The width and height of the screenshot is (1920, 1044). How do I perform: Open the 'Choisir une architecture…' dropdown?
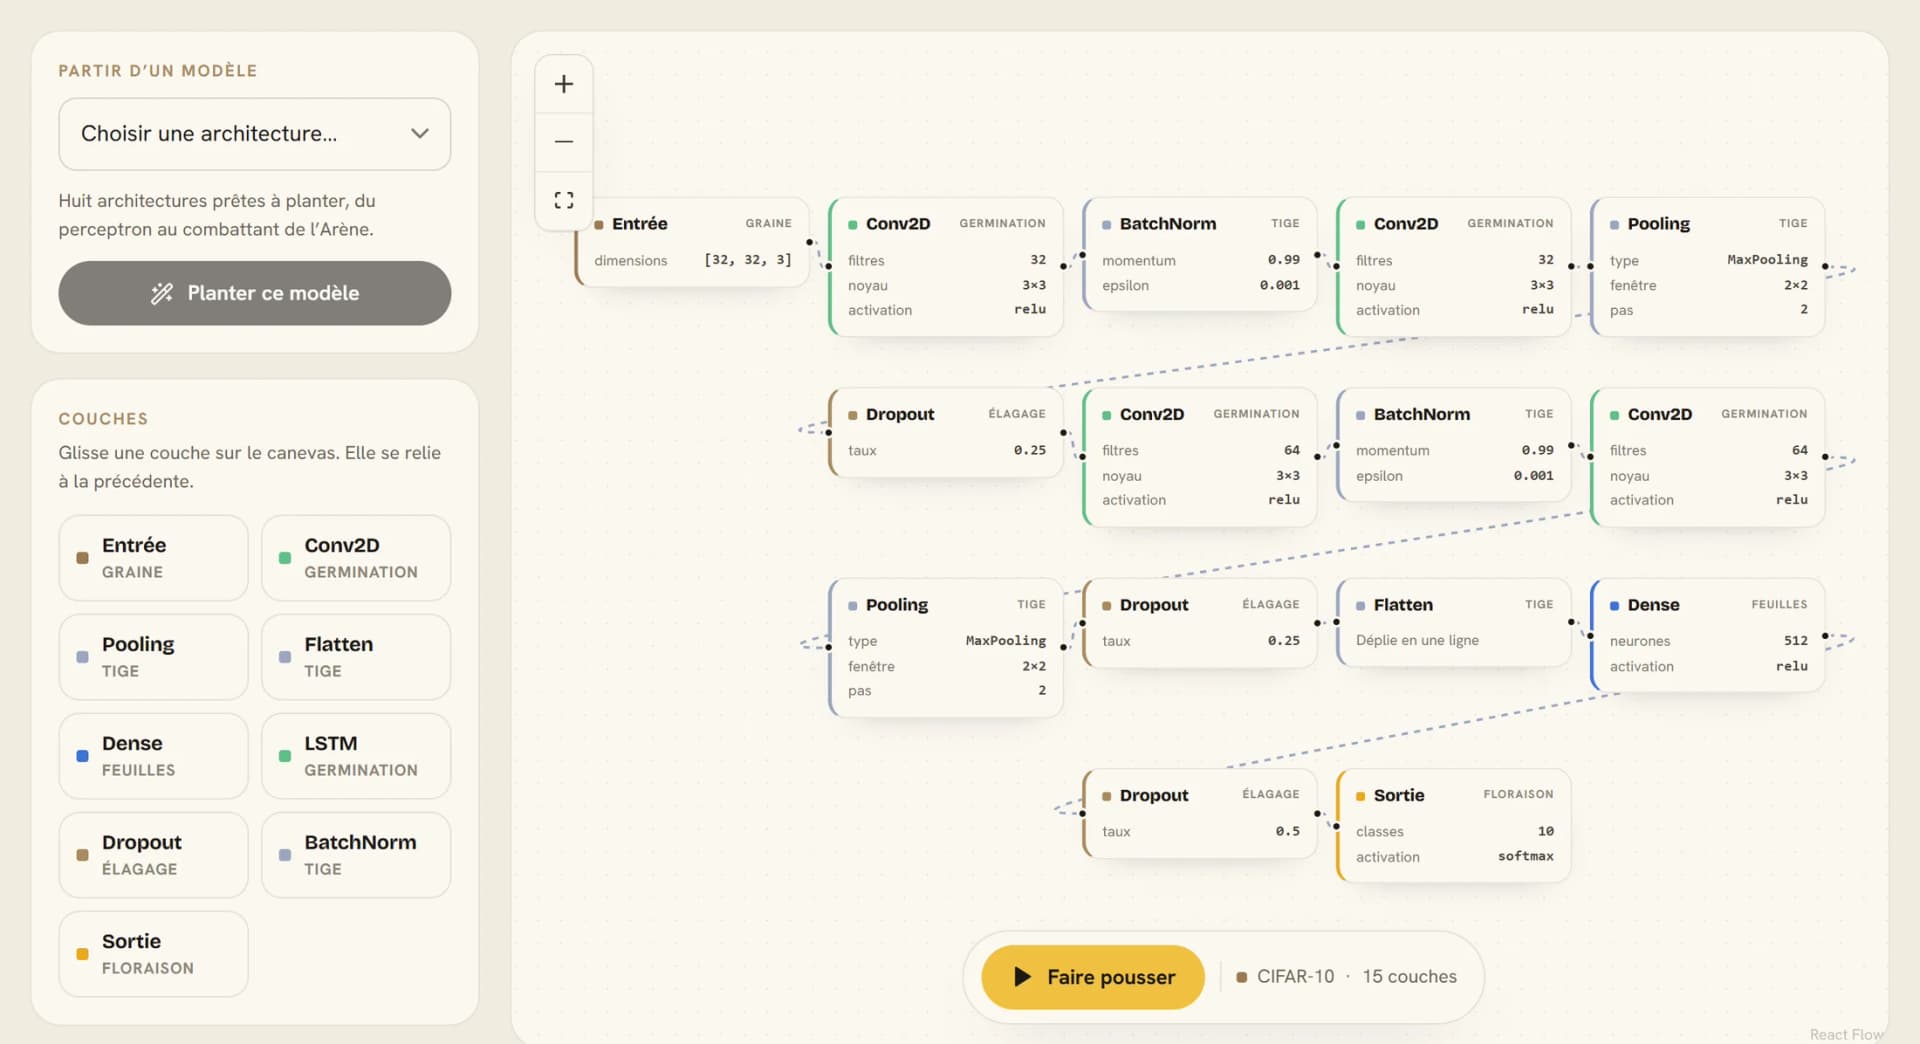tap(255, 134)
